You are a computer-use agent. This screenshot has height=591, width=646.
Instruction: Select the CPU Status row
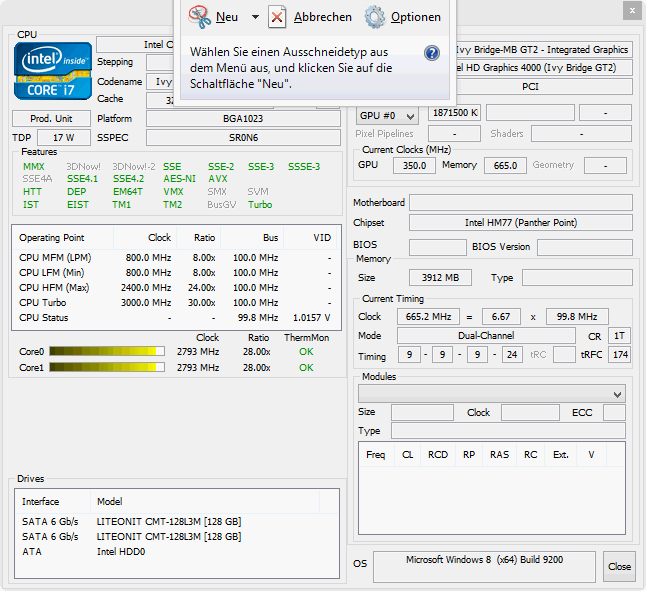tap(176, 318)
